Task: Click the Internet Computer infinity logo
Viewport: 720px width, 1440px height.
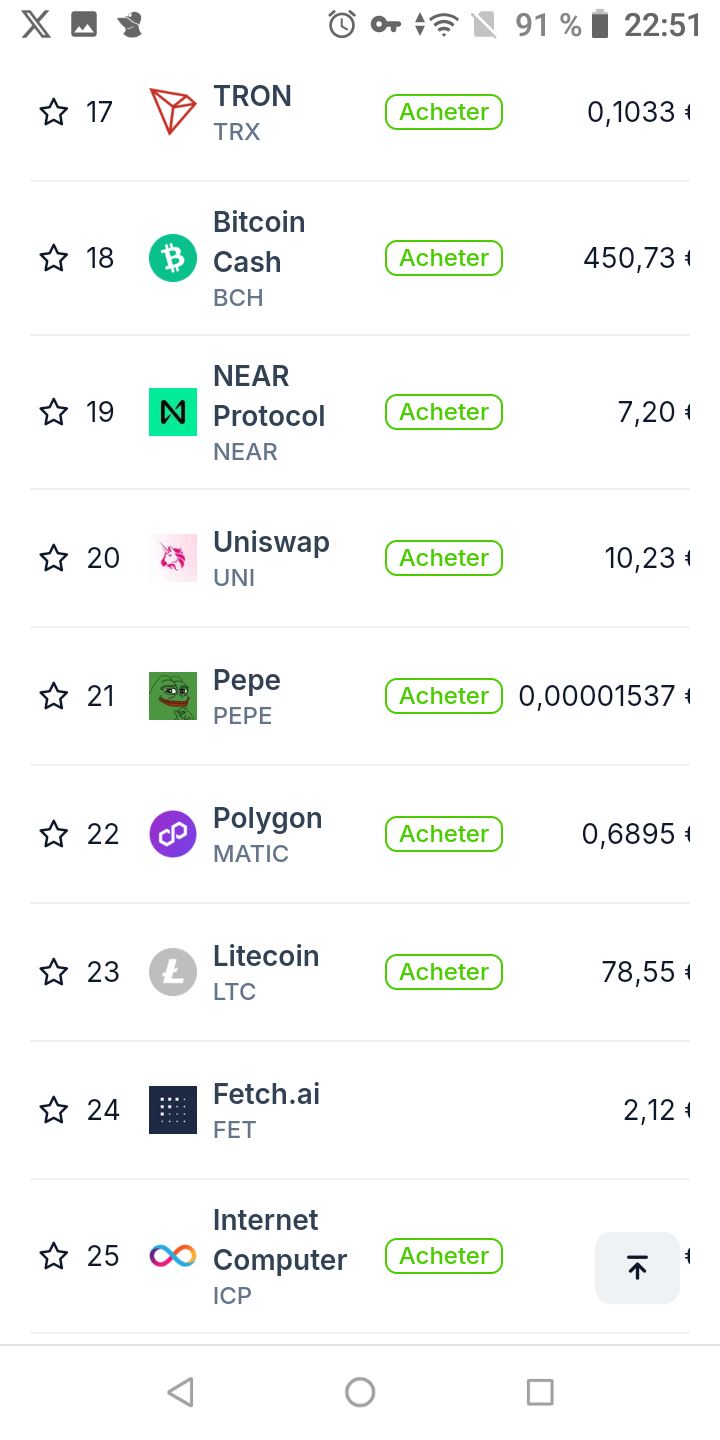Action: point(173,1256)
